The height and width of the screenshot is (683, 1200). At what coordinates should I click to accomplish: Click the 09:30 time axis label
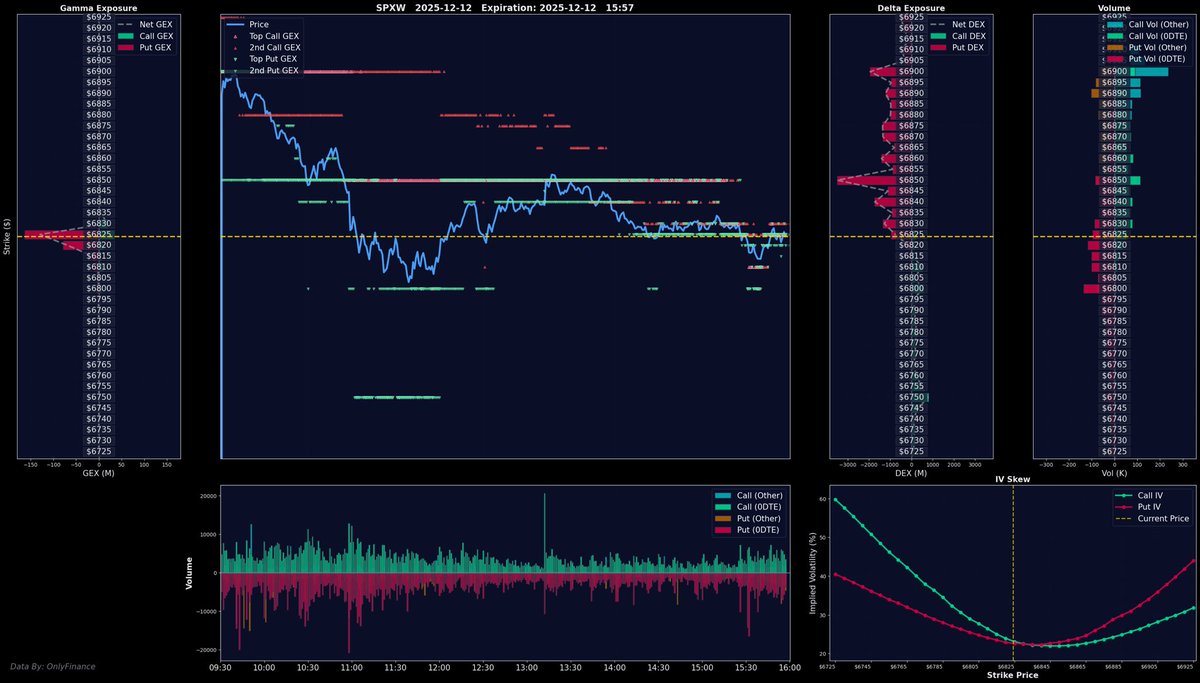pyautogui.click(x=222, y=667)
